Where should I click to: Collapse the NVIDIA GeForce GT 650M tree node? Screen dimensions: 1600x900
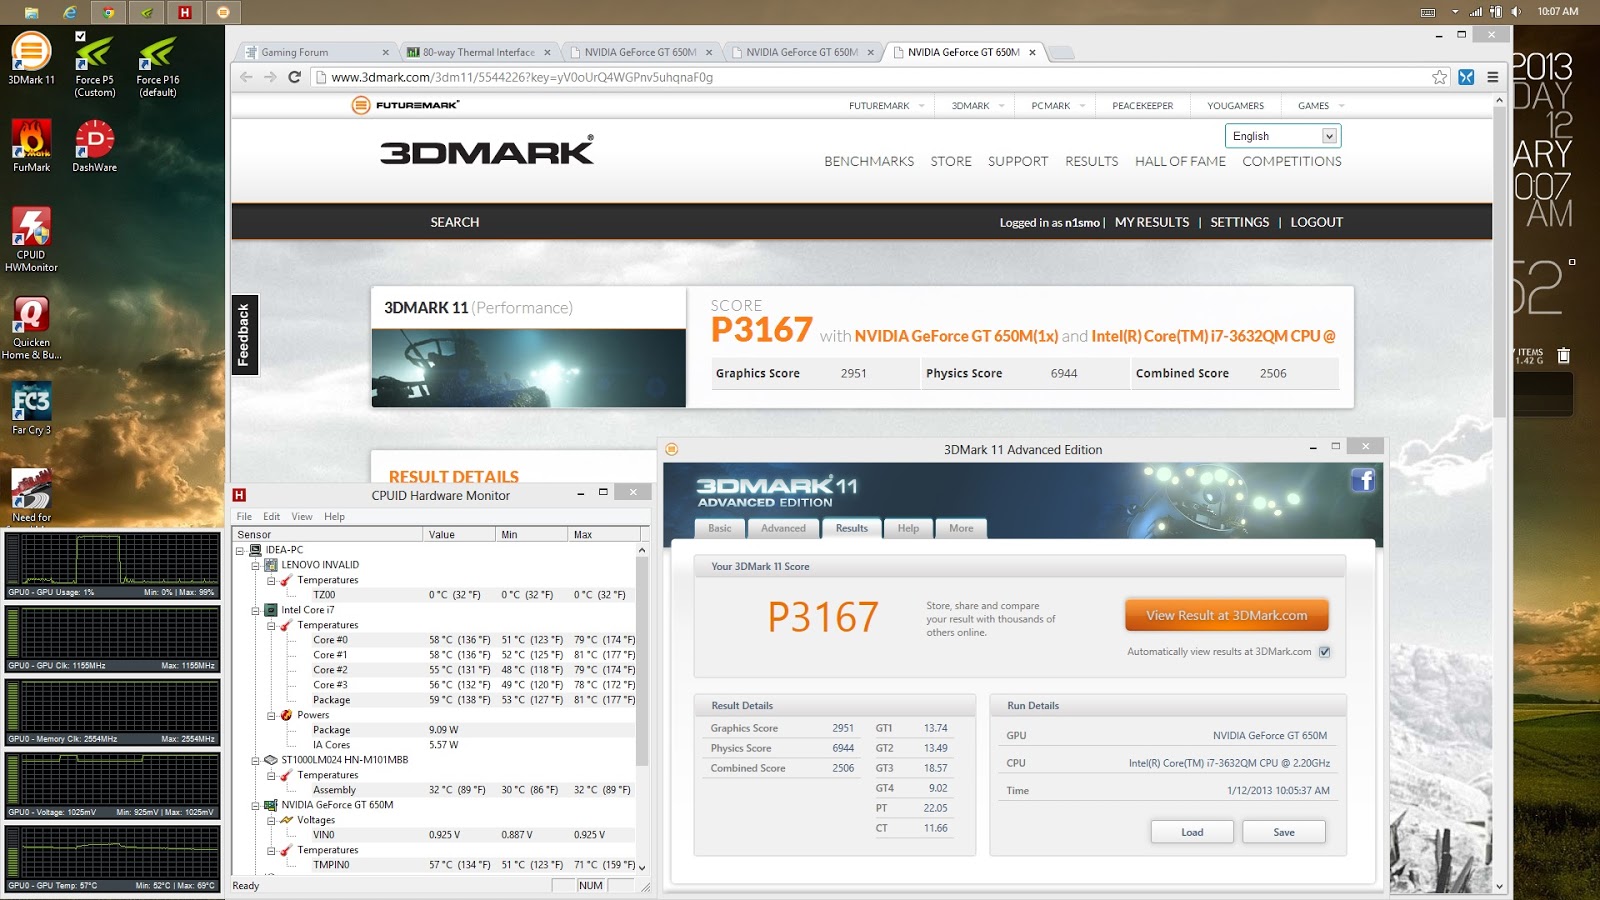point(256,805)
